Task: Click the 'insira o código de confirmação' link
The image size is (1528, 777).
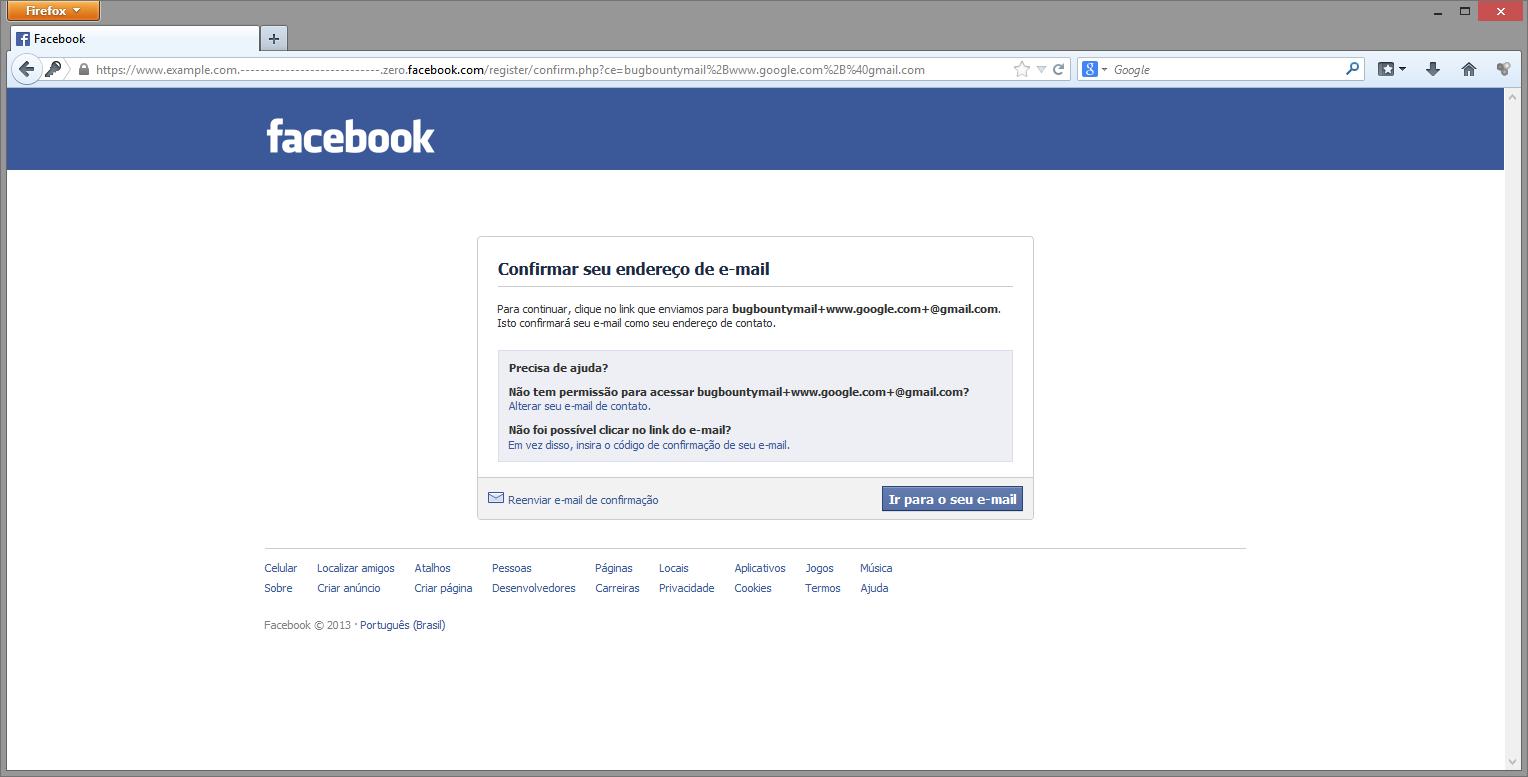Action: pos(649,445)
